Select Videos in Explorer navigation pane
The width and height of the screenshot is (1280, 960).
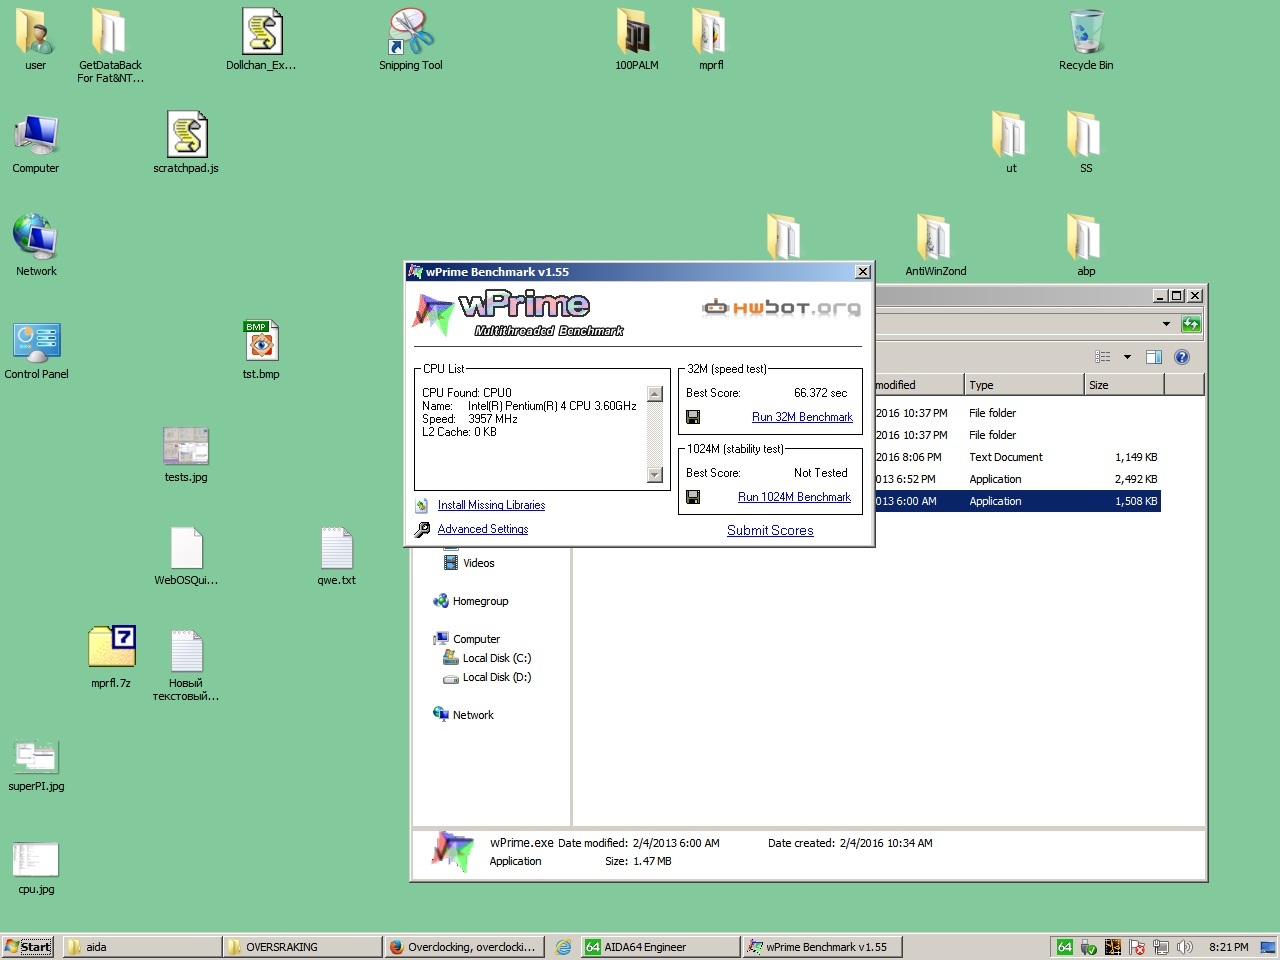pyautogui.click(x=469, y=563)
